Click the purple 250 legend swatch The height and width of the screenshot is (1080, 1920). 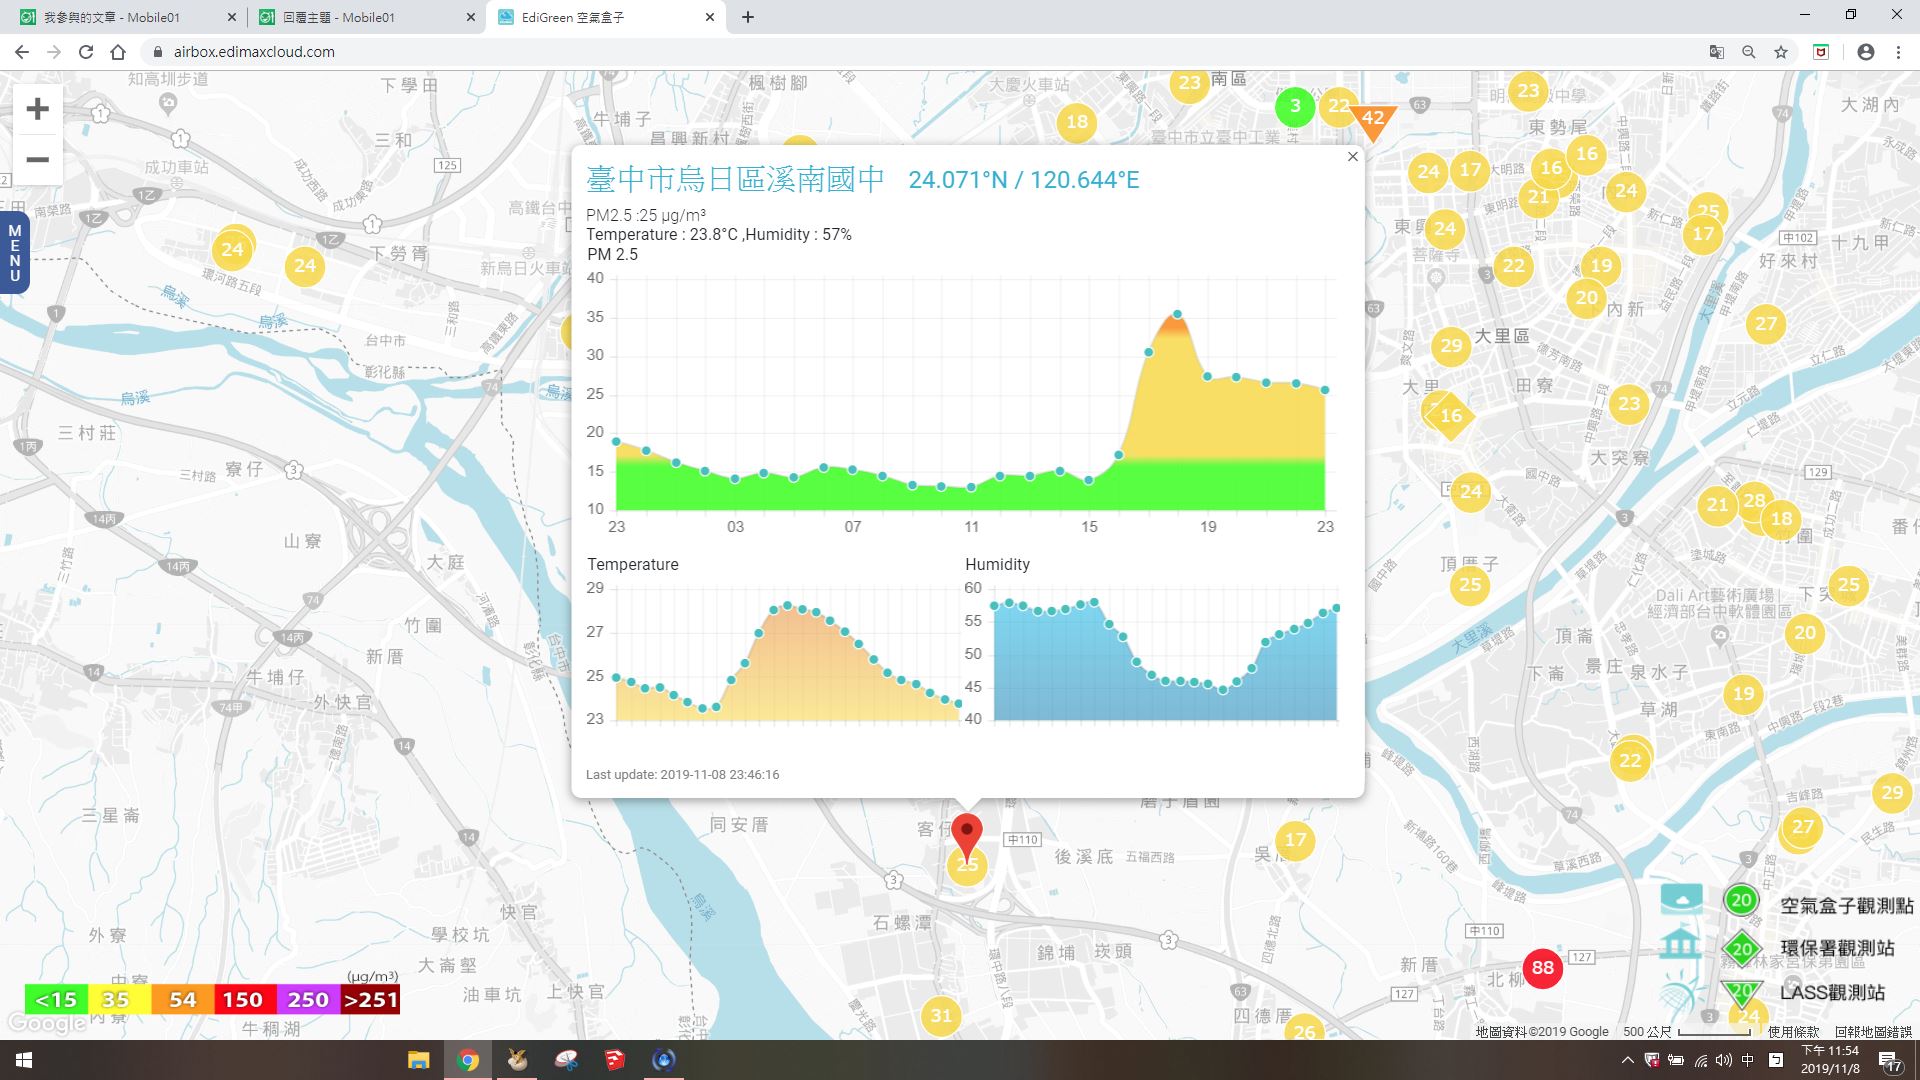[x=307, y=999]
